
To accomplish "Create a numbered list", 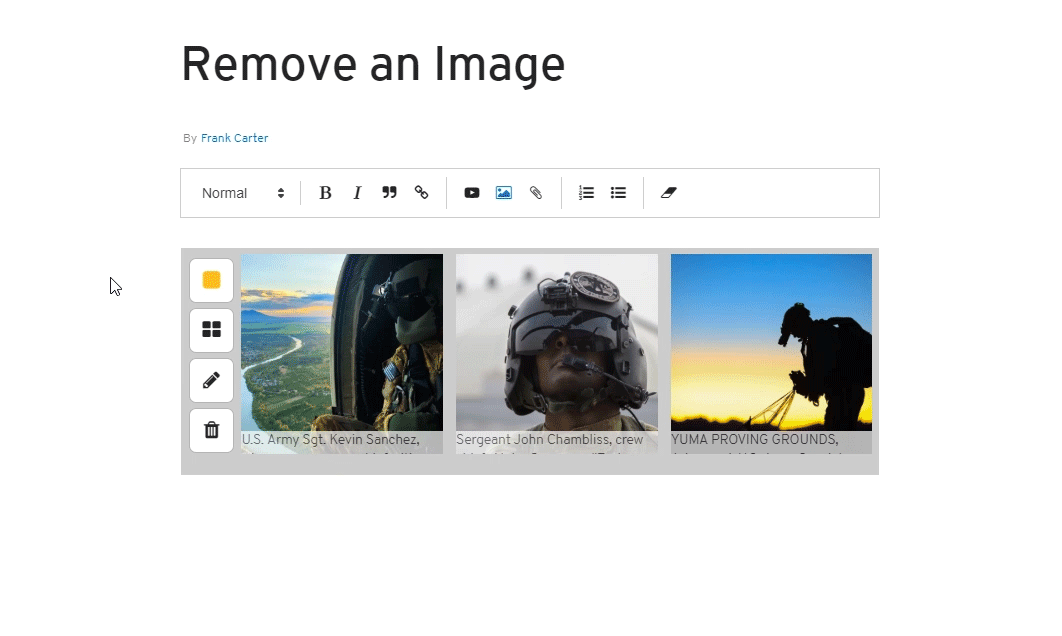I will (587, 193).
